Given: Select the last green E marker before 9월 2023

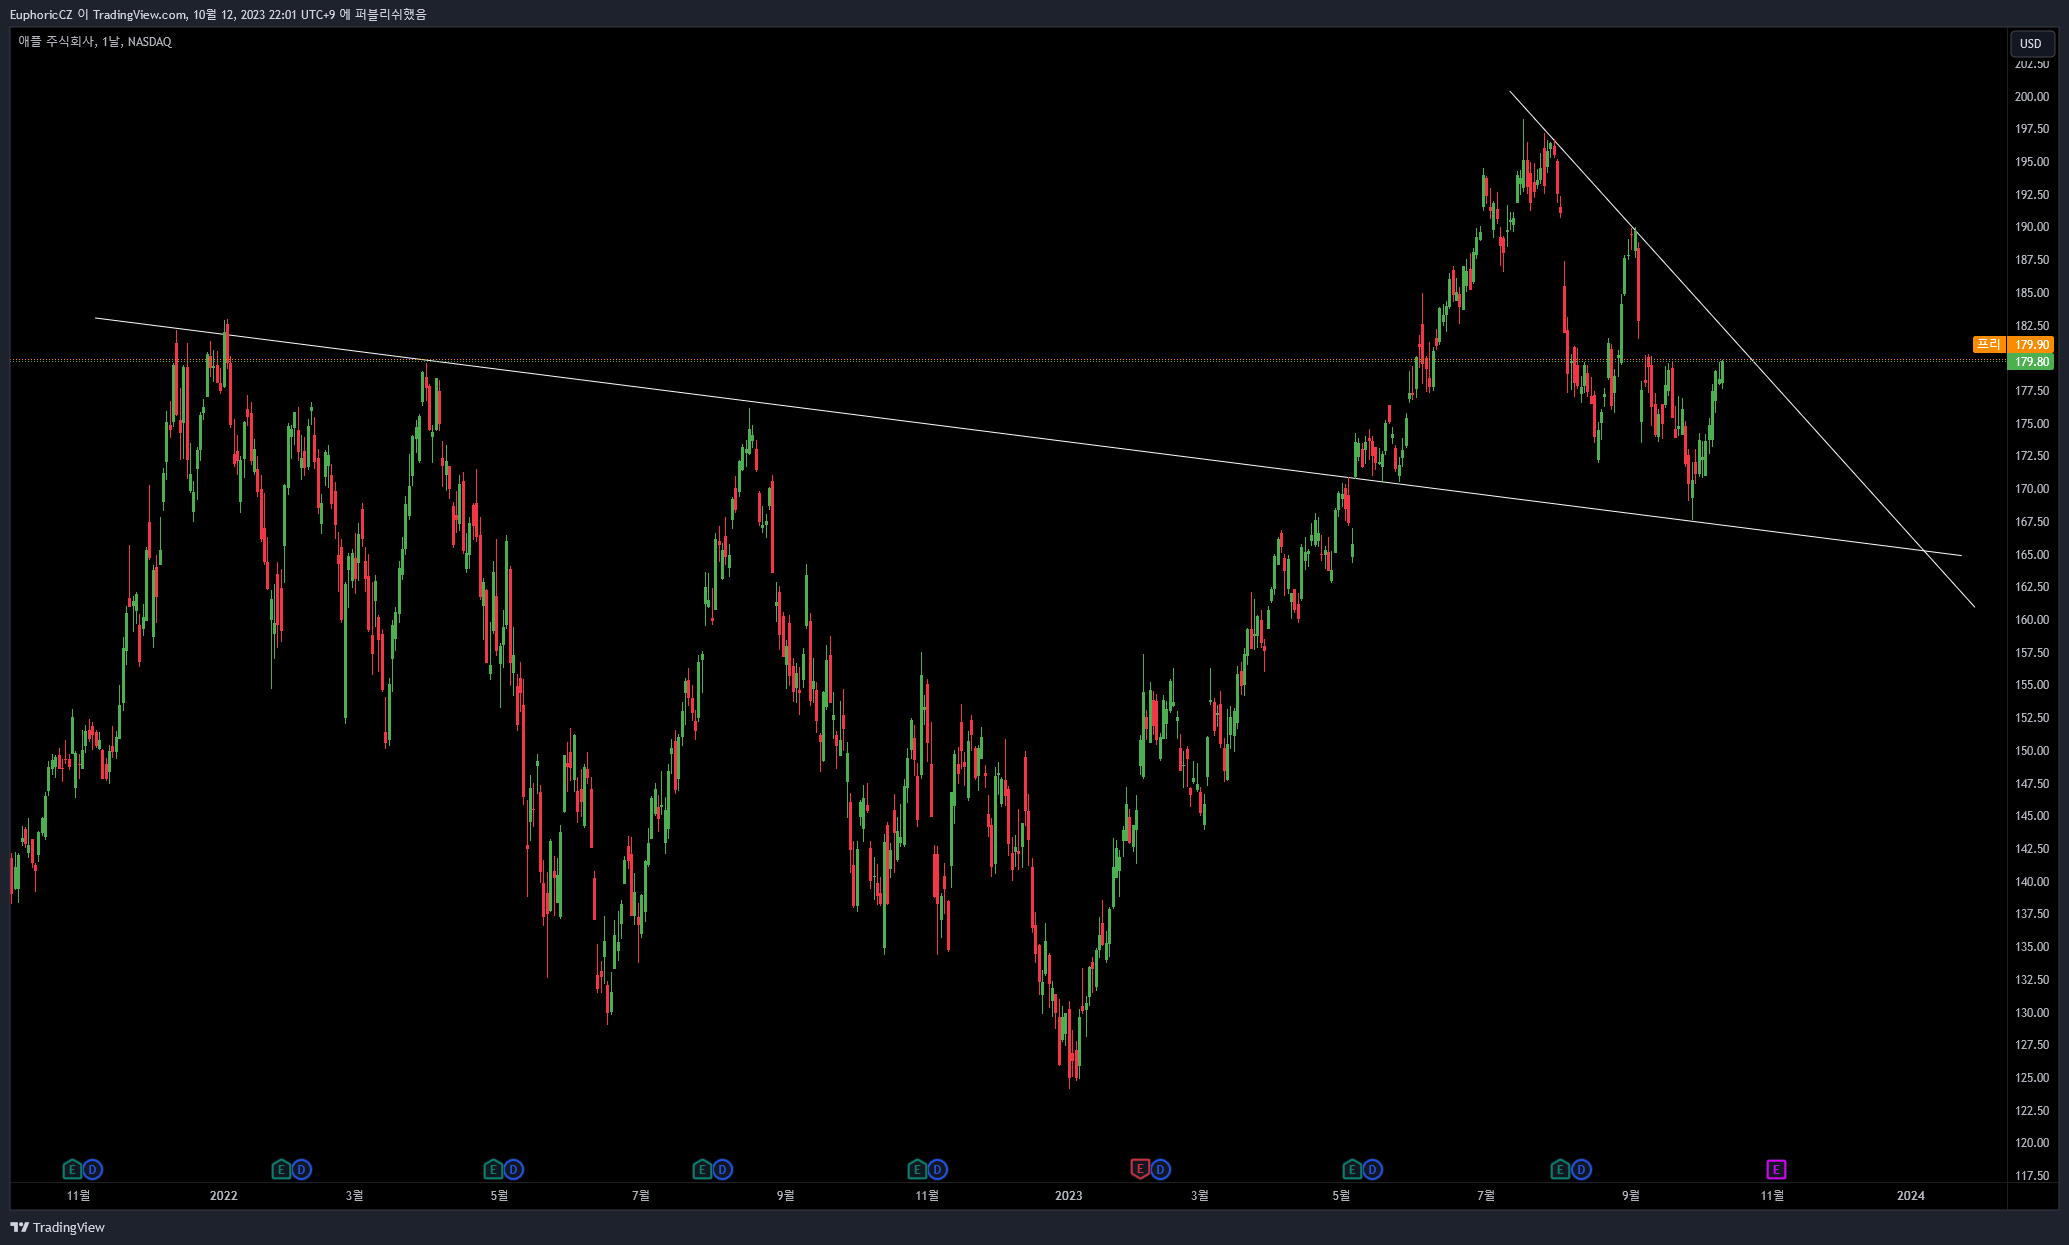Looking at the screenshot, I should pyautogui.click(x=1560, y=1169).
